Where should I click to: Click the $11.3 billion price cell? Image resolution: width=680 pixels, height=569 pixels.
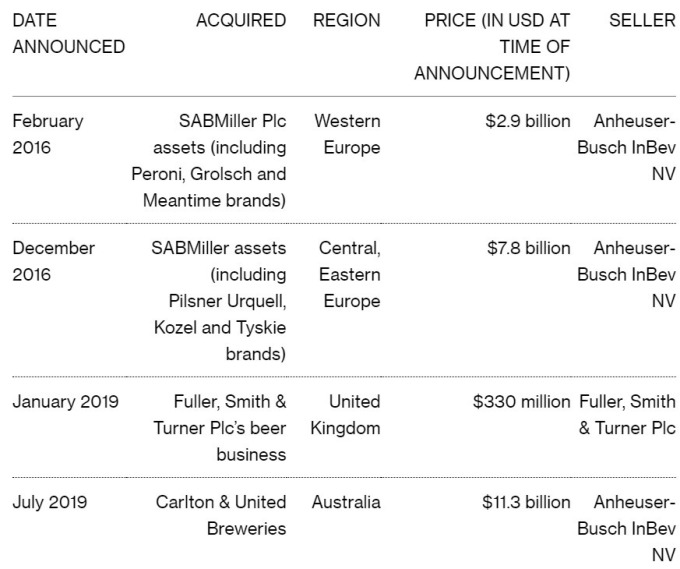(x=526, y=502)
